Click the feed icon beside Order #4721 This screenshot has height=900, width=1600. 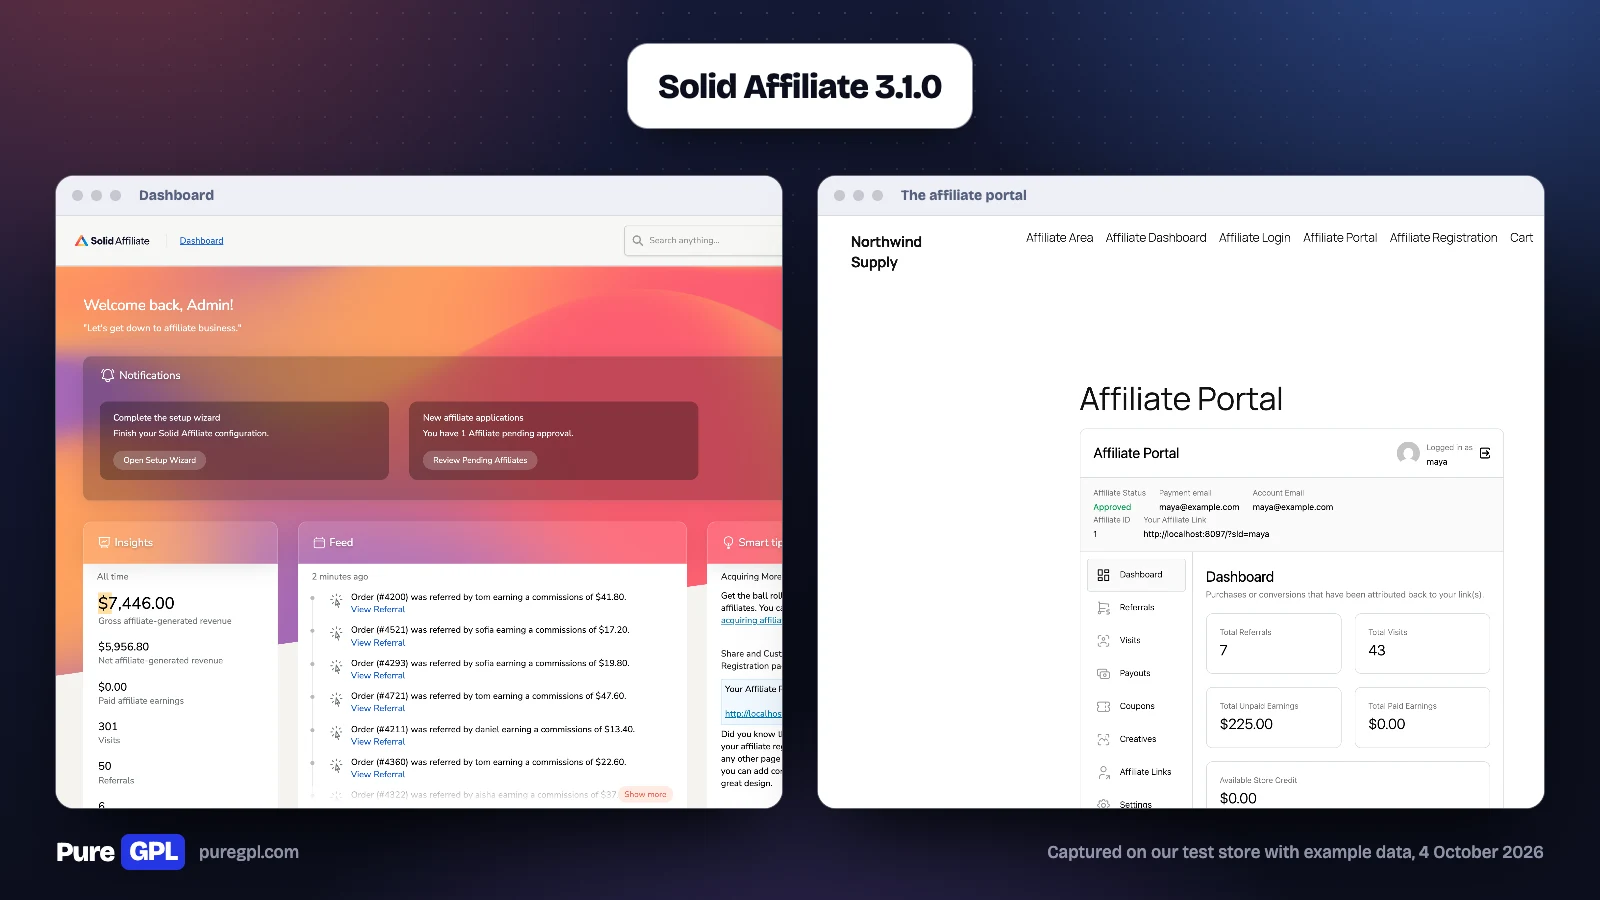[x=336, y=699]
